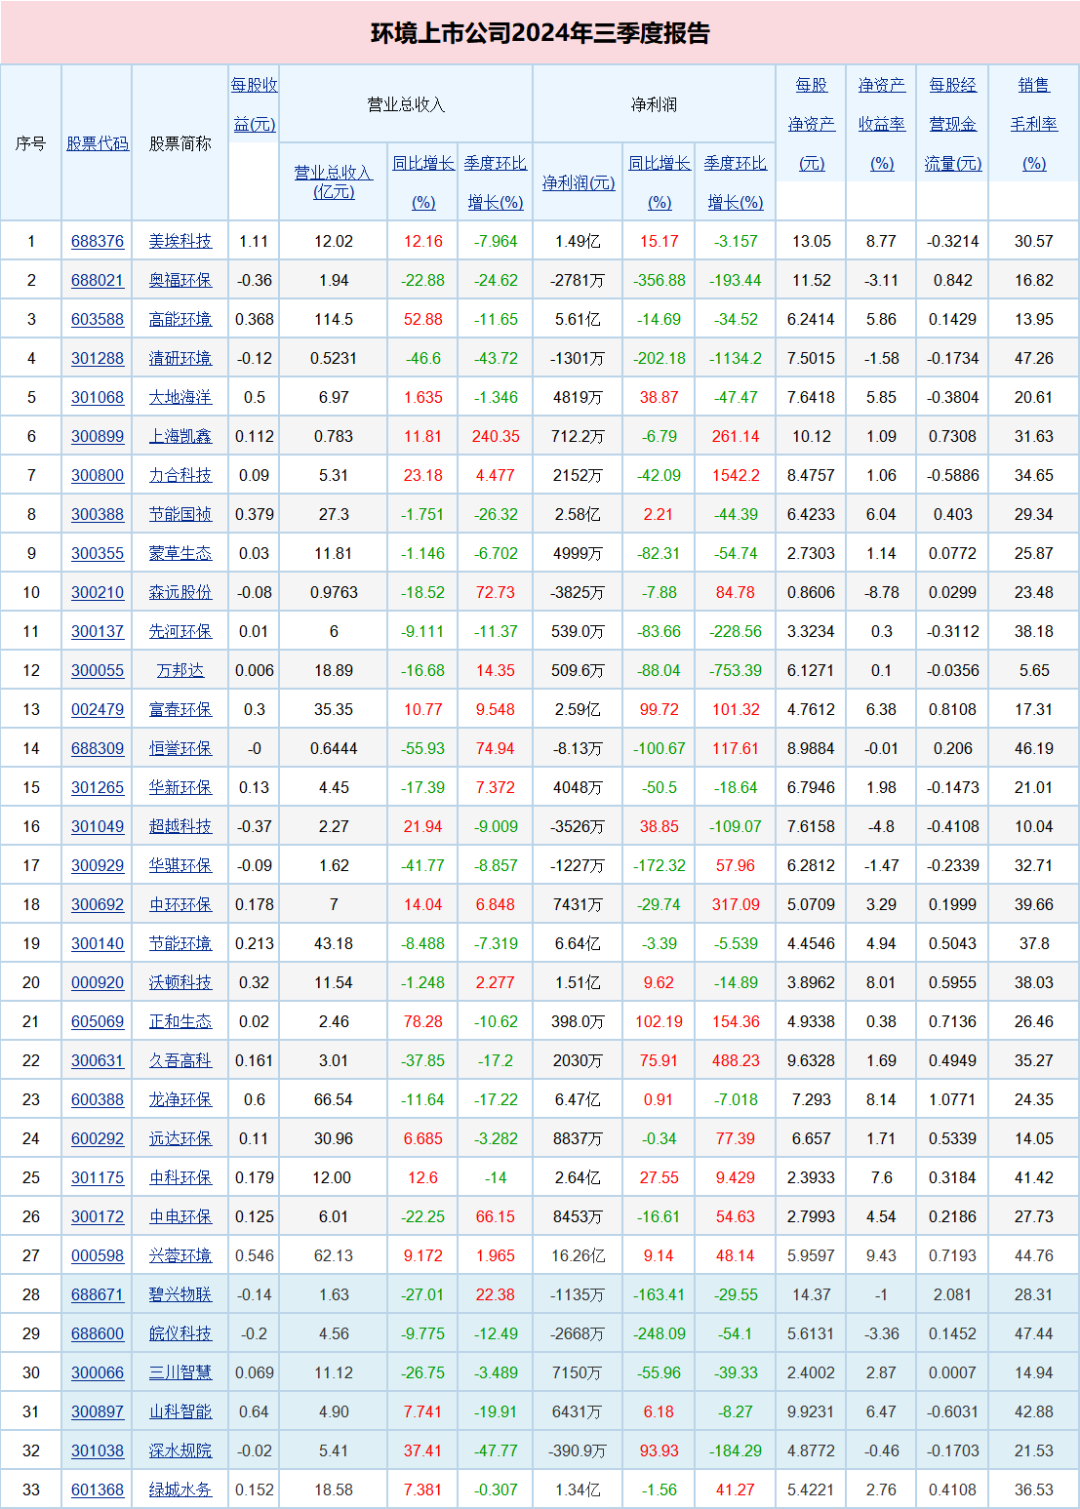
Task: Open 万邦达 stock link
Action: (x=180, y=670)
